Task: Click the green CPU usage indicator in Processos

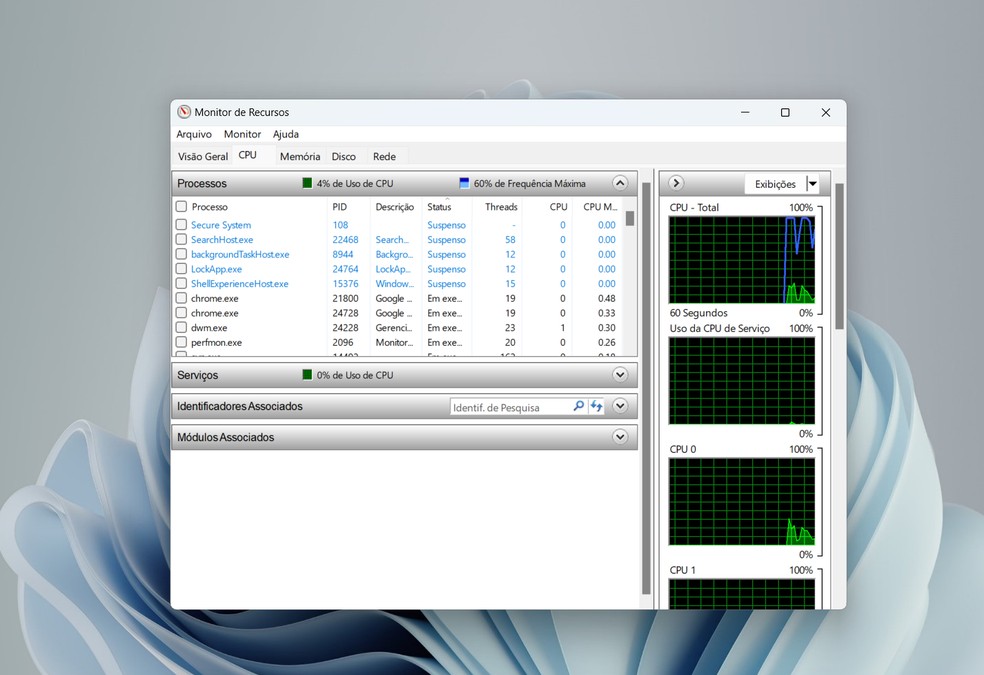Action: pyautogui.click(x=308, y=184)
